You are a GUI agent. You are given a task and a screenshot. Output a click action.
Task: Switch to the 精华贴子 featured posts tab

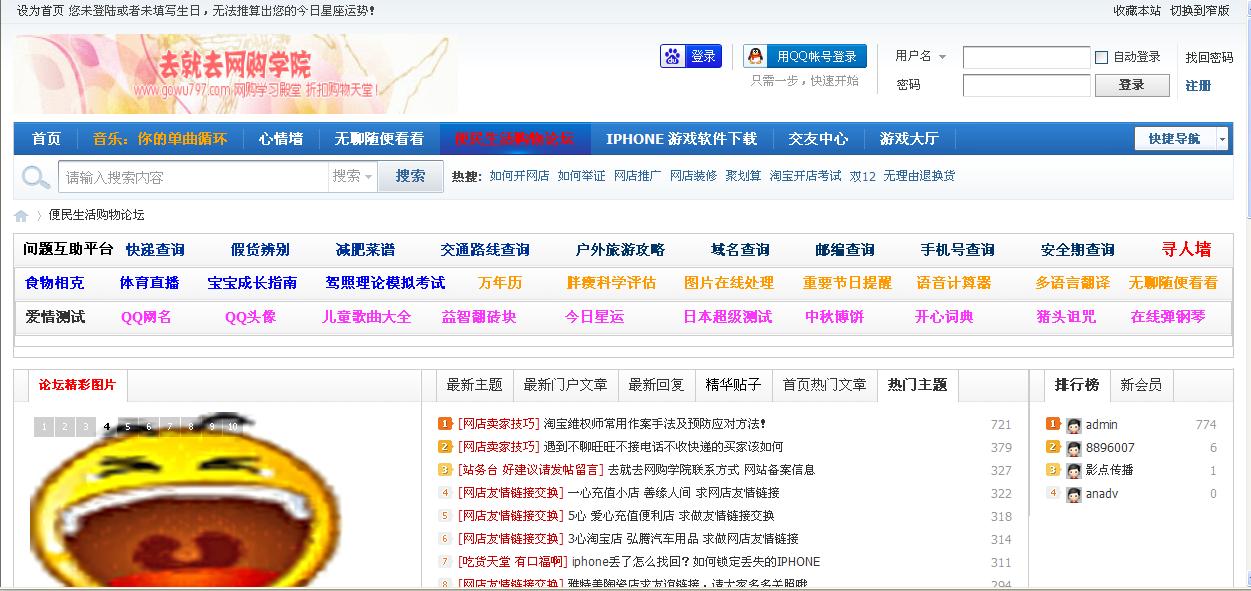[x=732, y=386]
